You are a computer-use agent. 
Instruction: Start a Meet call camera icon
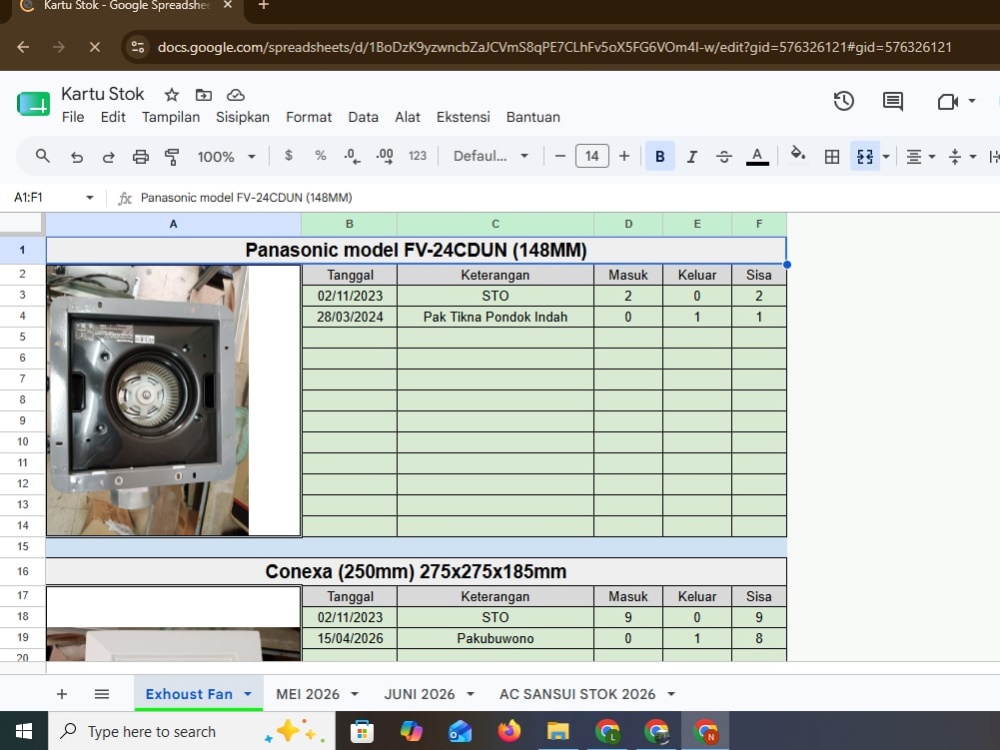[948, 101]
